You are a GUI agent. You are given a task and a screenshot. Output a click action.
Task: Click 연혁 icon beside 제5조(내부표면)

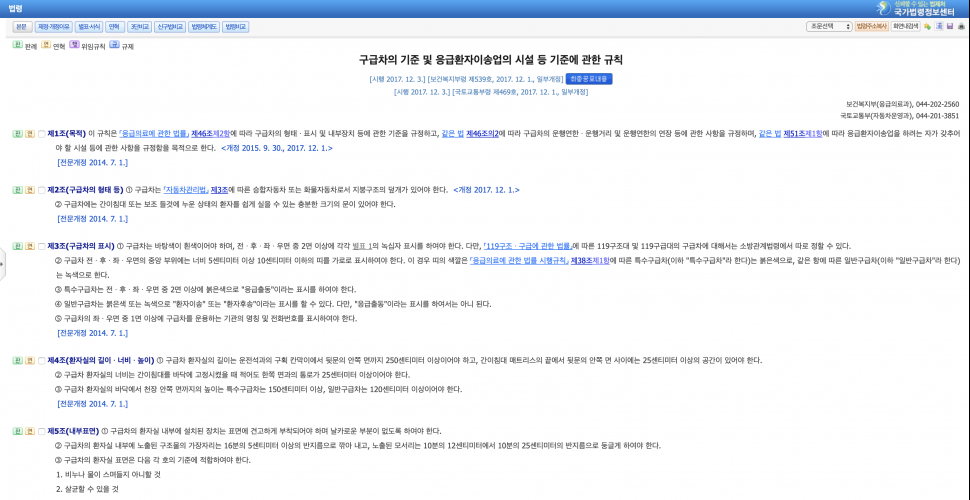point(28,431)
